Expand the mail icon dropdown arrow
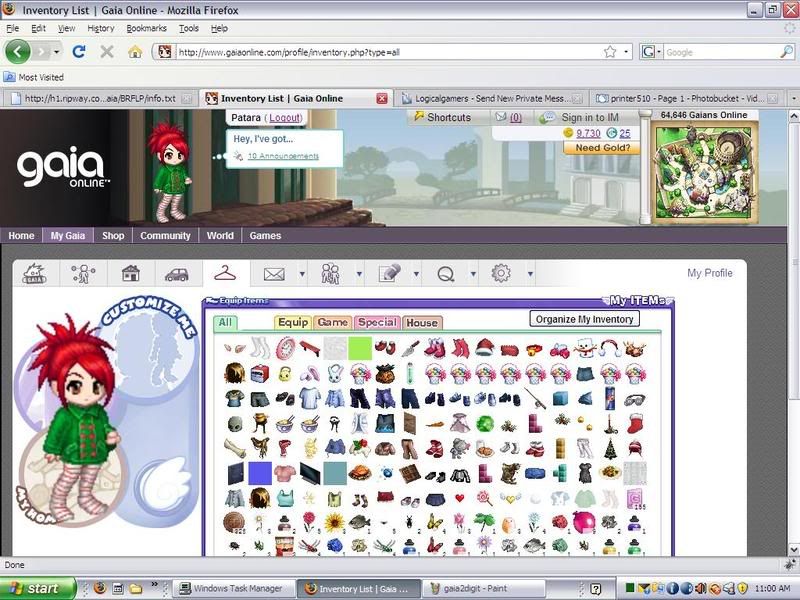 click(x=302, y=274)
